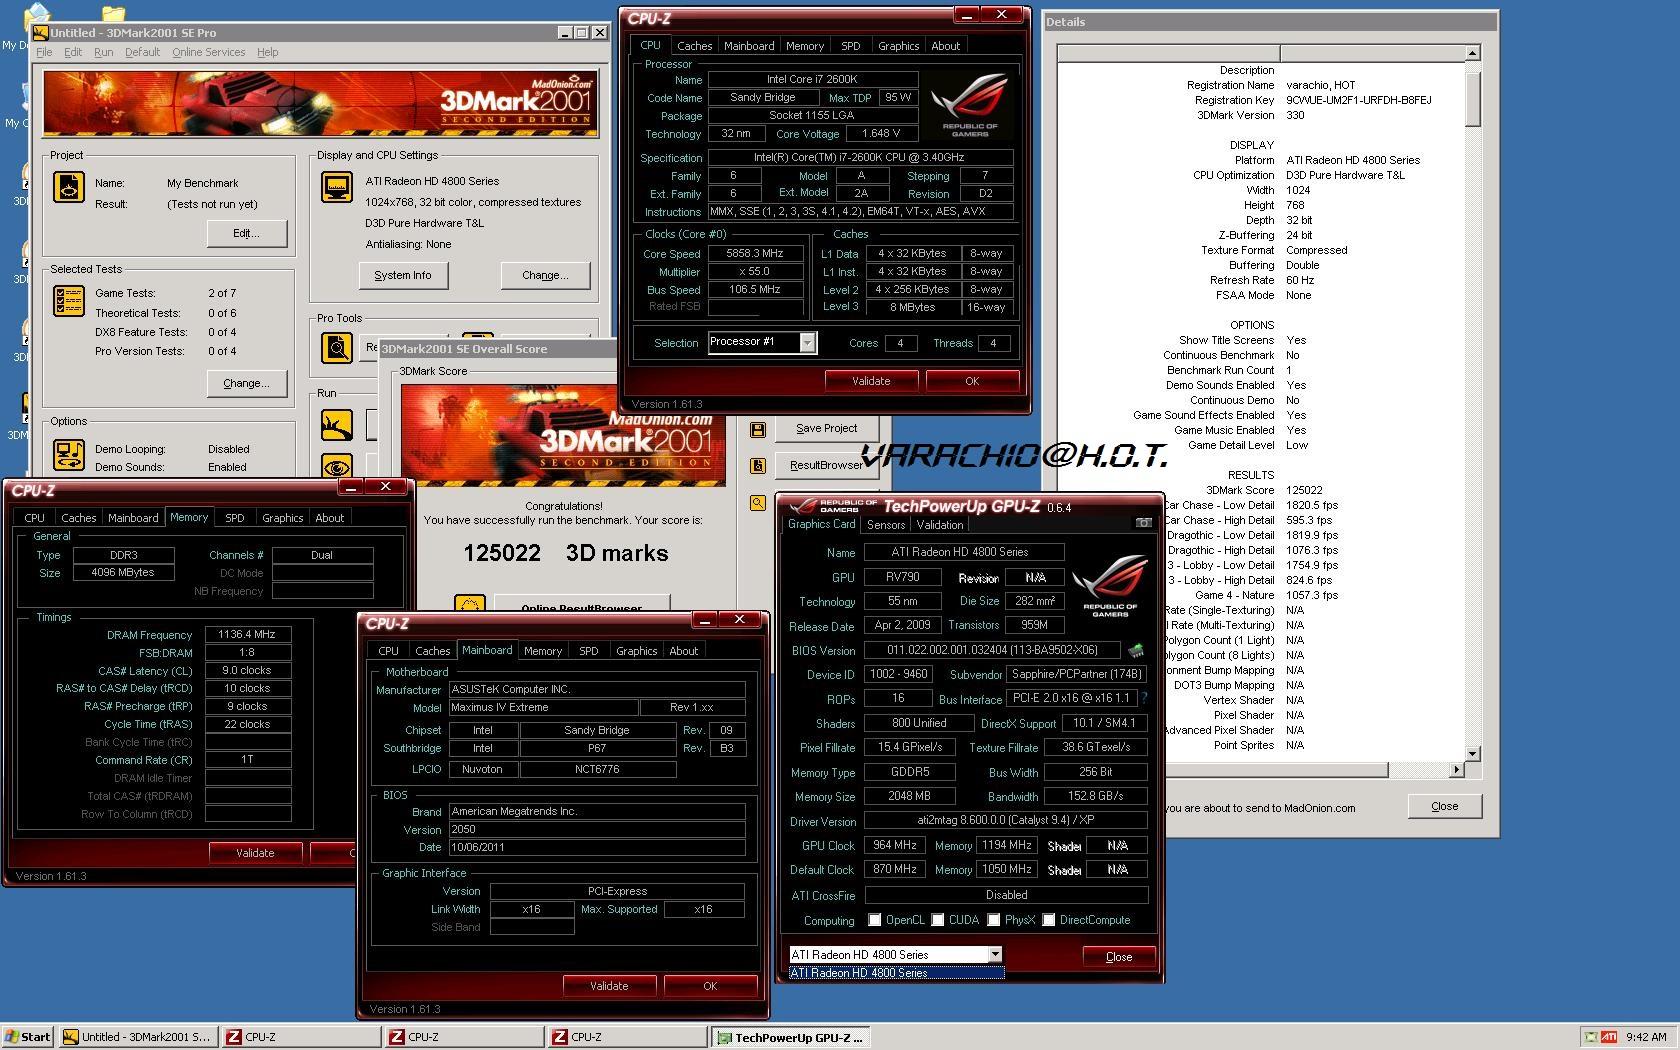This screenshot has width=1680, height=1050.
Task: Click the 3DMark2001 title bar app icon
Action: 41,32
